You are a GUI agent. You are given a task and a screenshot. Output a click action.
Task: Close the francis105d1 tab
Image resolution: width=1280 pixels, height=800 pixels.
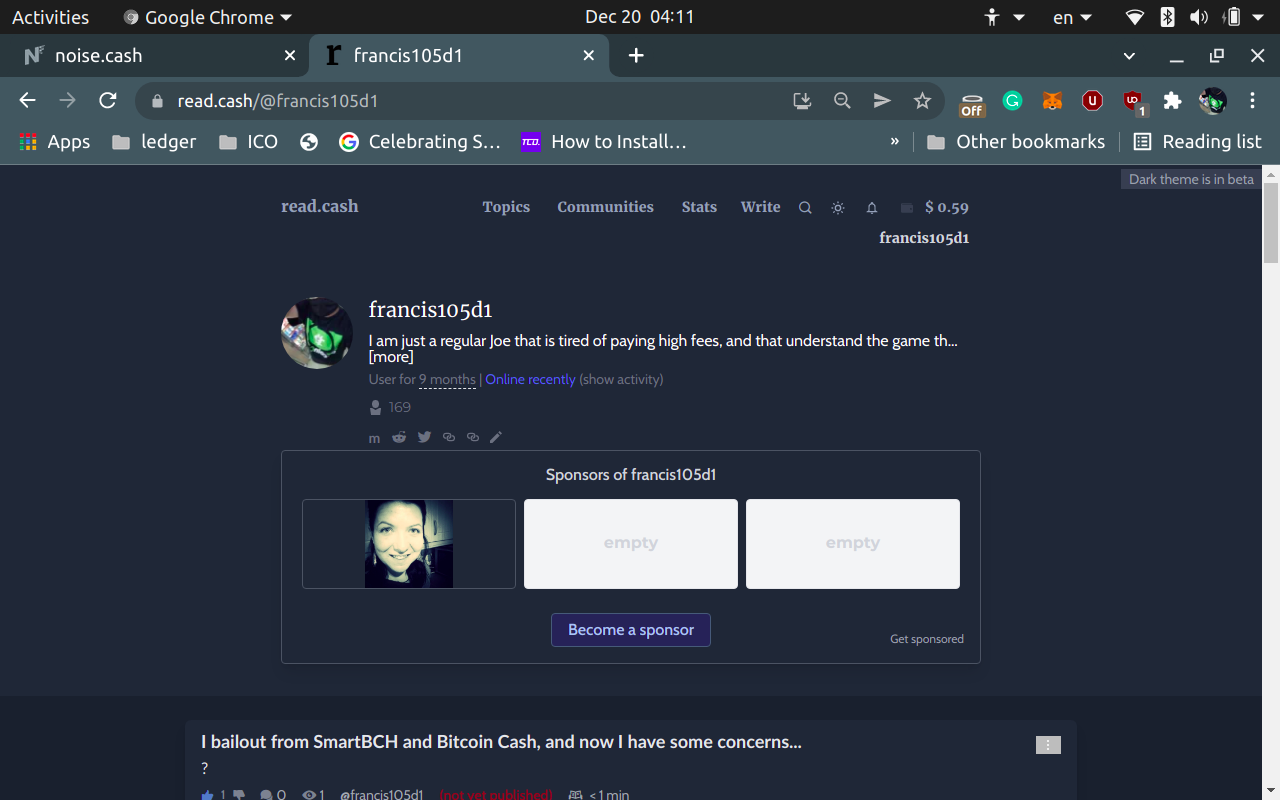589,56
